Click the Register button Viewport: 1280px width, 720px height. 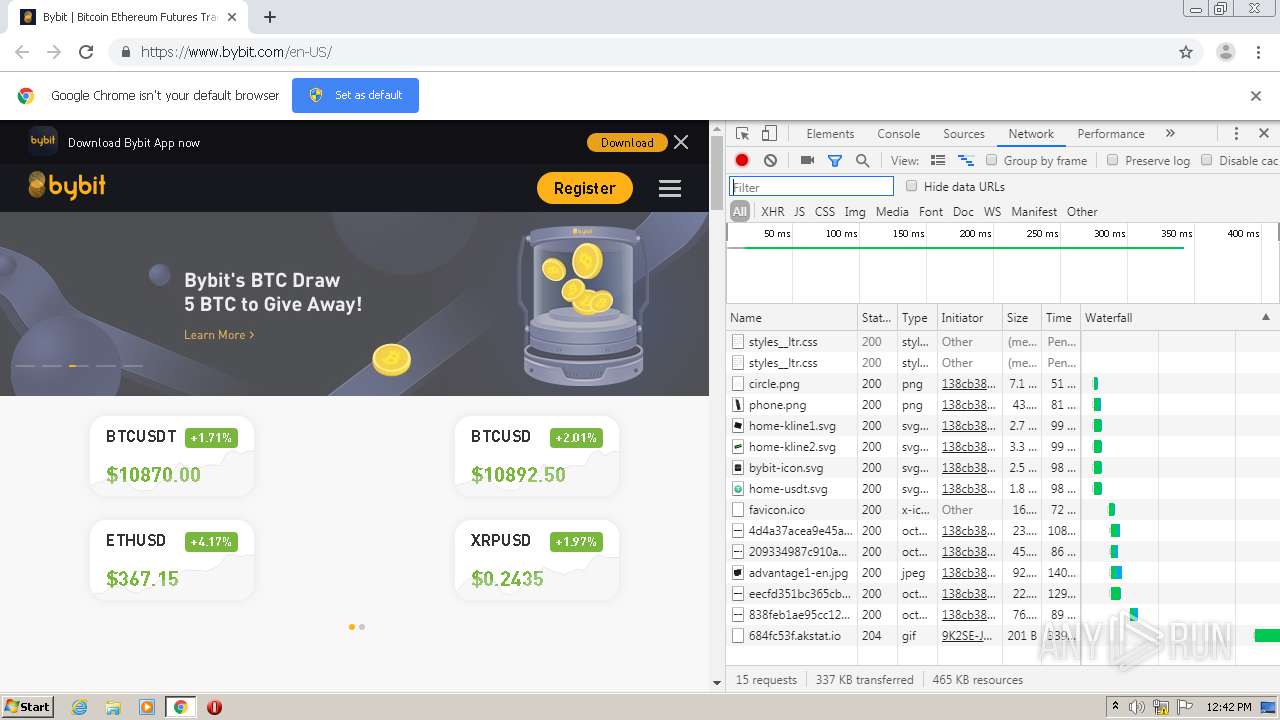pyautogui.click(x=585, y=188)
